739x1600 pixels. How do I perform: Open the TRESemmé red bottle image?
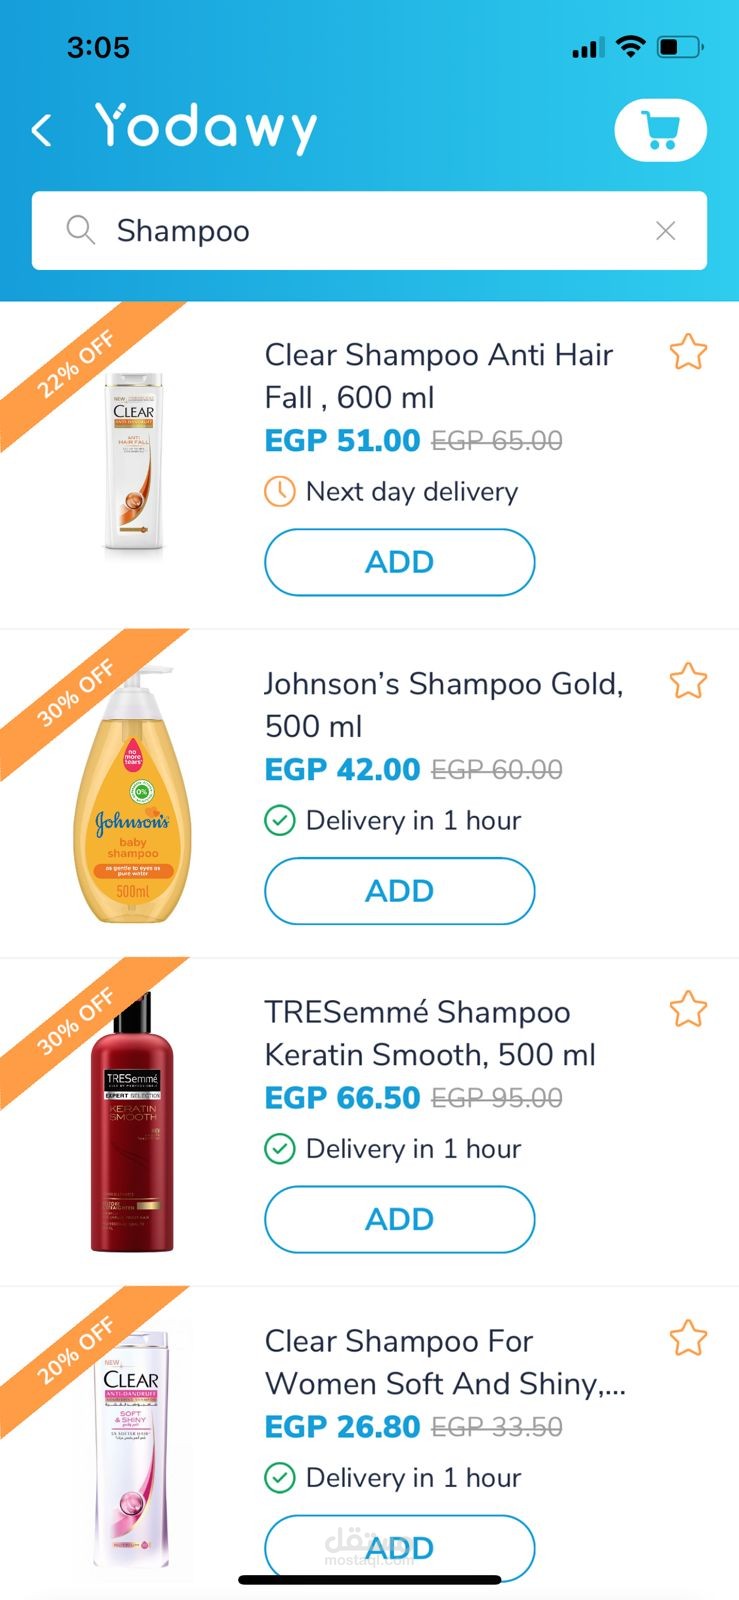pyautogui.click(x=132, y=1122)
